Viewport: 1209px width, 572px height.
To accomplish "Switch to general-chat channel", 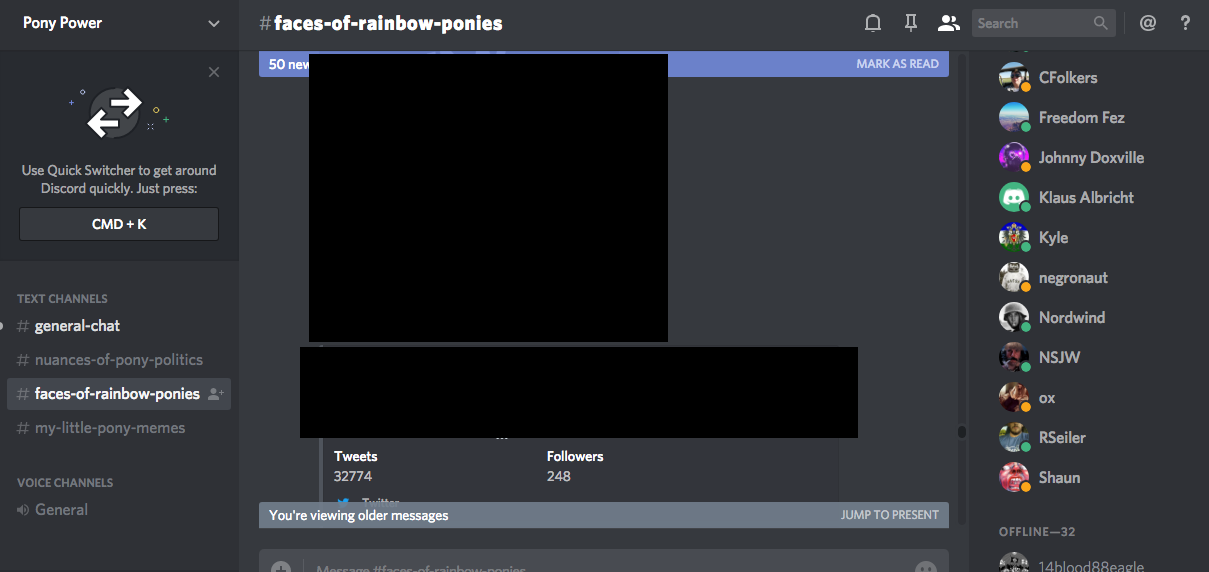I will (77, 326).
